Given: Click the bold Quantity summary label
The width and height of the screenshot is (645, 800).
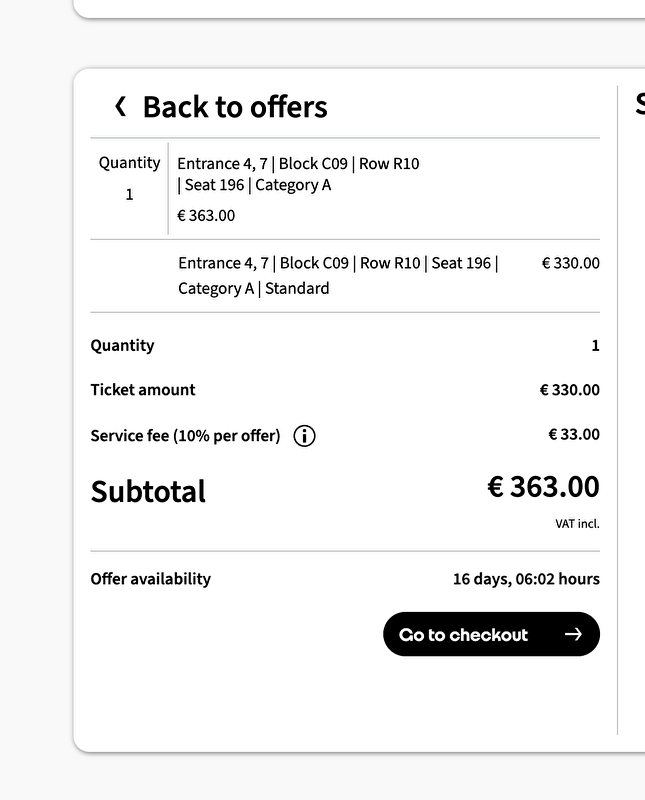Looking at the screenshot, I should 122,345.
